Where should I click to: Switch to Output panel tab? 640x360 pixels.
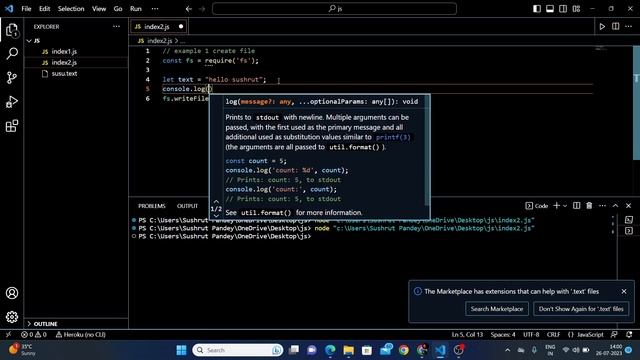click(187, 206)
